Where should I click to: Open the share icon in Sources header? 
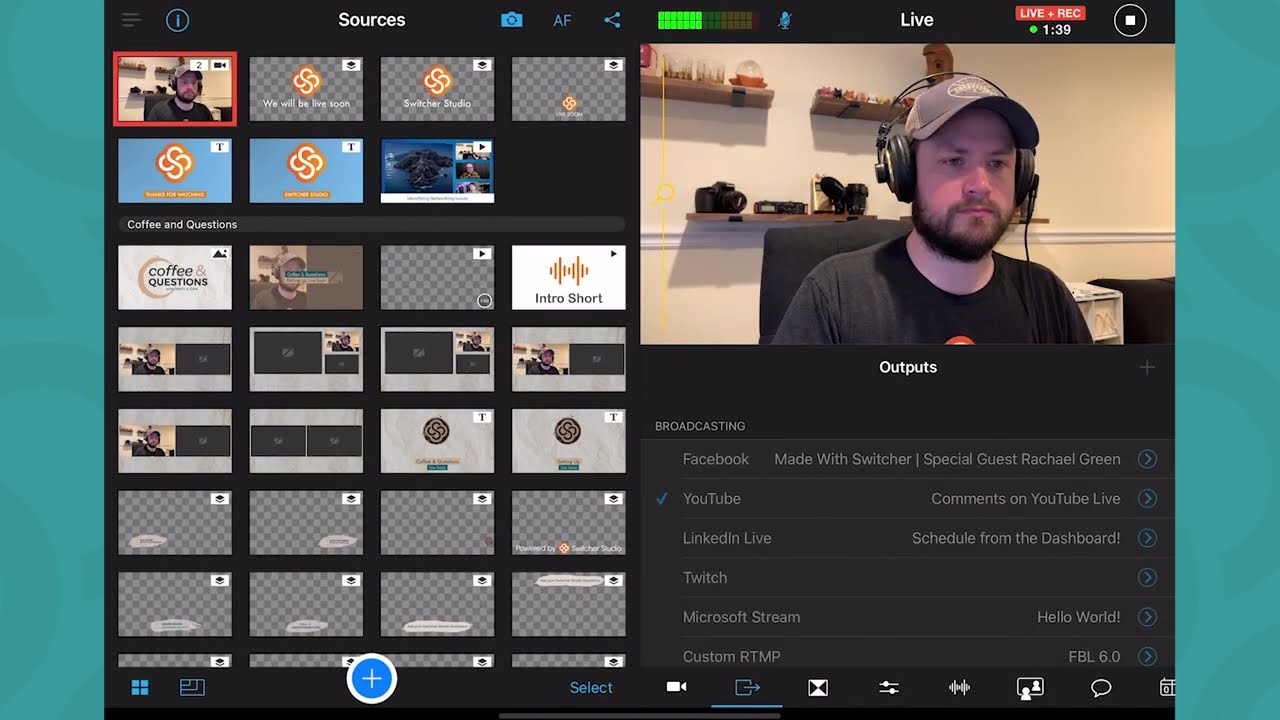click(x=612, y=20)
